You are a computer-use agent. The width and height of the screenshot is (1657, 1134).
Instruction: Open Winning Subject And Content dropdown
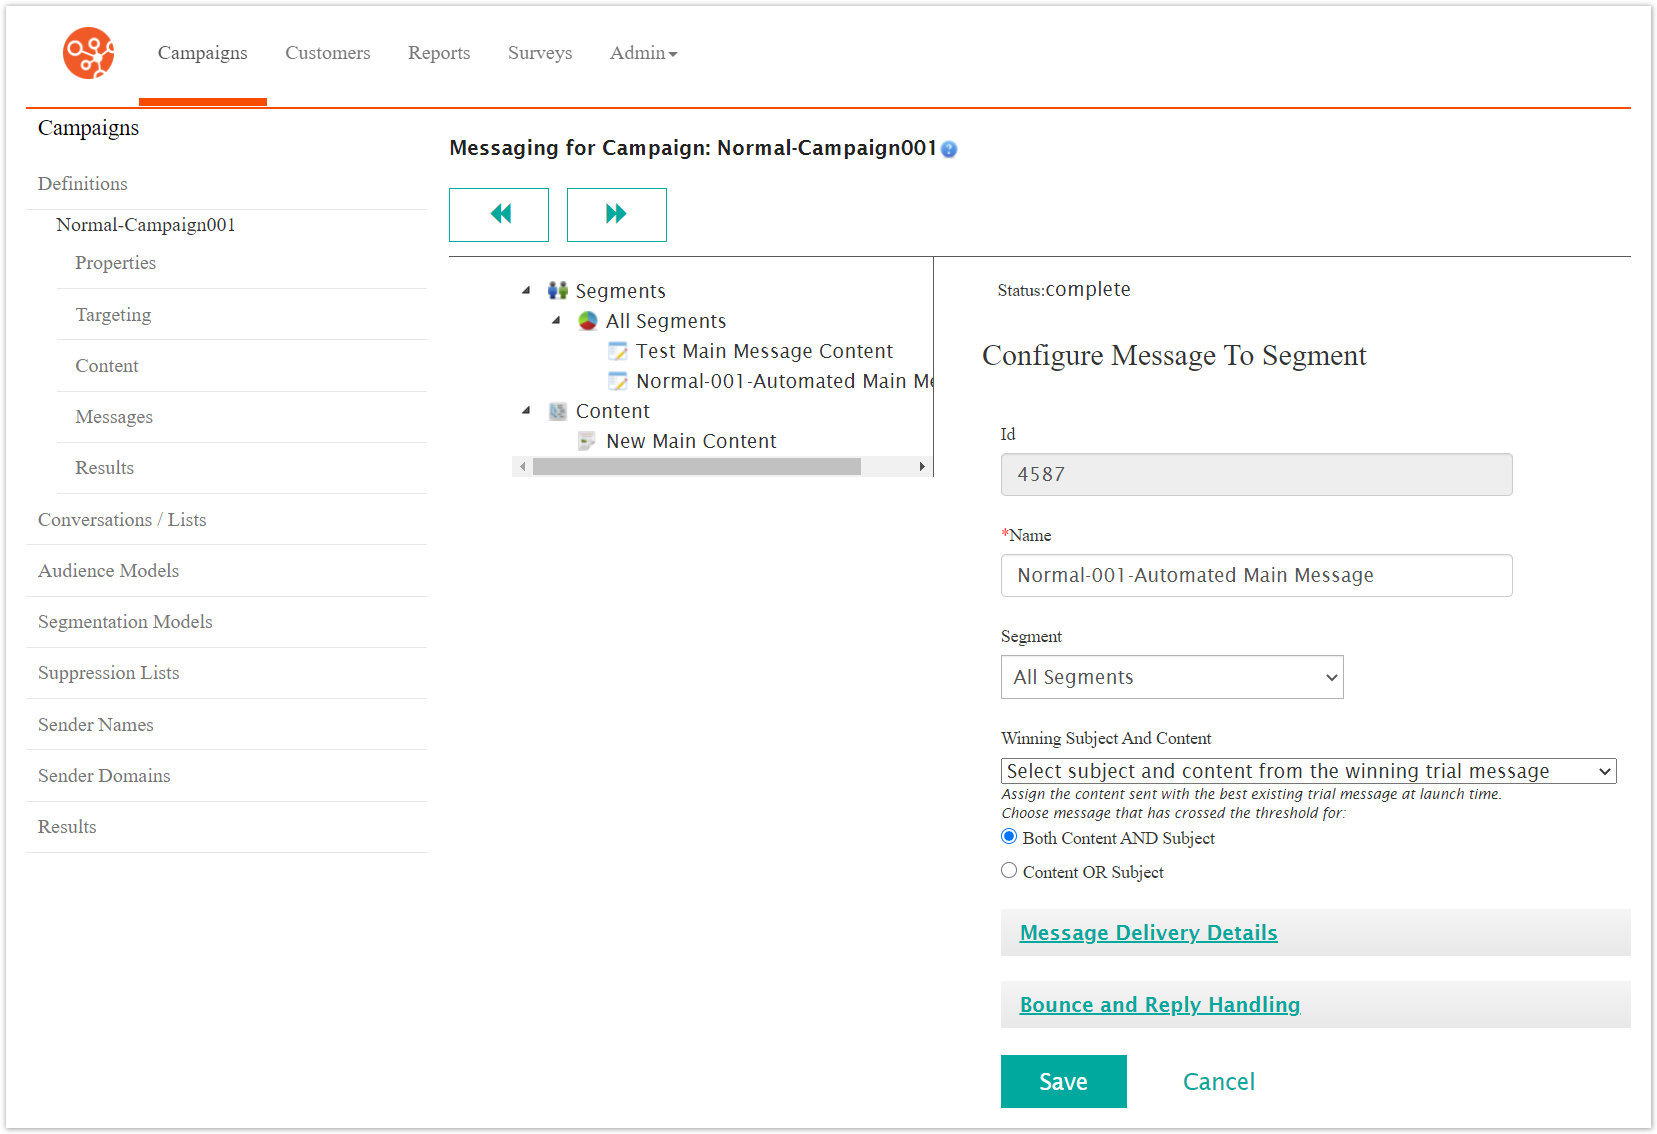[1308, 771]
